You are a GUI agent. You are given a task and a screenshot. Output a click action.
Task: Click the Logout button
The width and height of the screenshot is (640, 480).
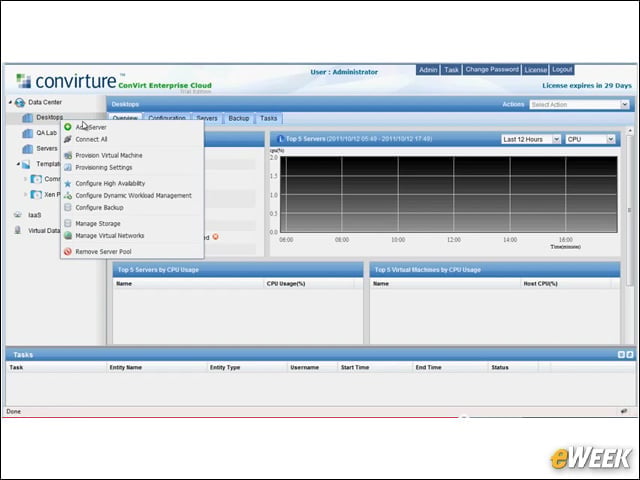562,70
